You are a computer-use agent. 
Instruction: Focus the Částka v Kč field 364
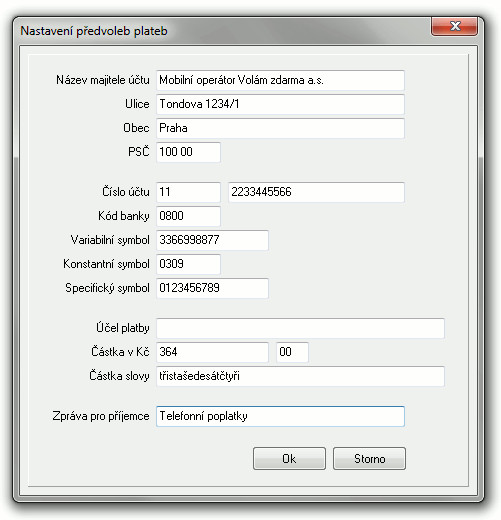212,352
